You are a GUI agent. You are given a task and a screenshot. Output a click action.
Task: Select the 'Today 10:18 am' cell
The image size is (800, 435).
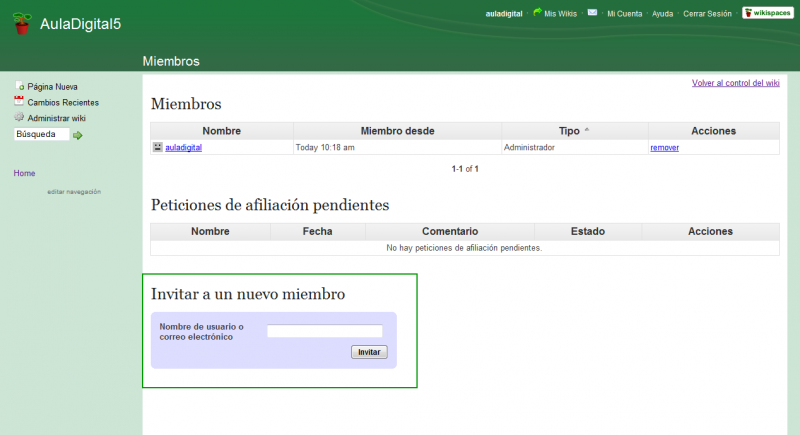coord(397,147)
